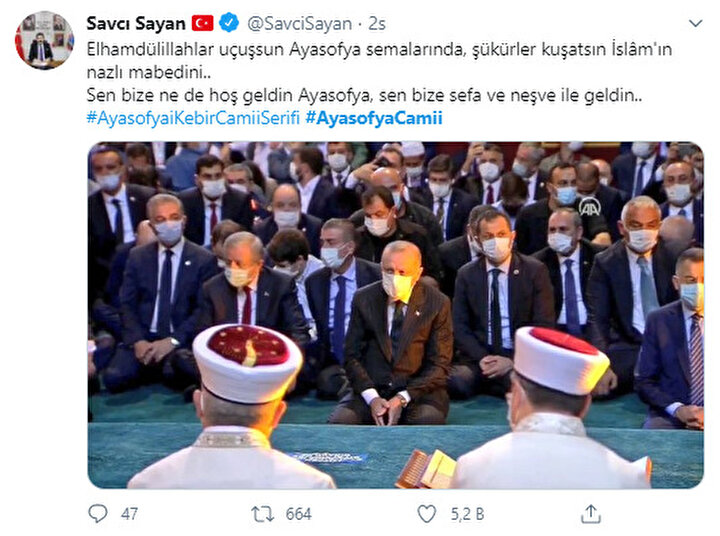Image resolution: width=720 pixels, height=536 pixels.
Task: View the 47 replies count
Action: pos(129,514)
